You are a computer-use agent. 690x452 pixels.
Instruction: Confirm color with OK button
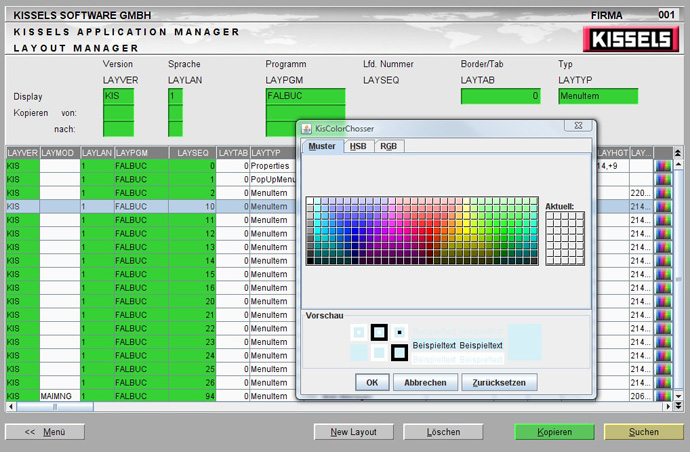point(372,382)
